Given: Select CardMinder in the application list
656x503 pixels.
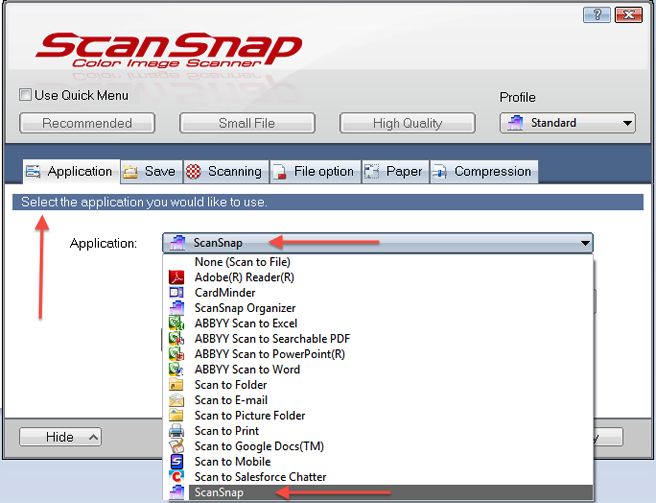Looking at the screenshot, I should (x=378, y=293).
